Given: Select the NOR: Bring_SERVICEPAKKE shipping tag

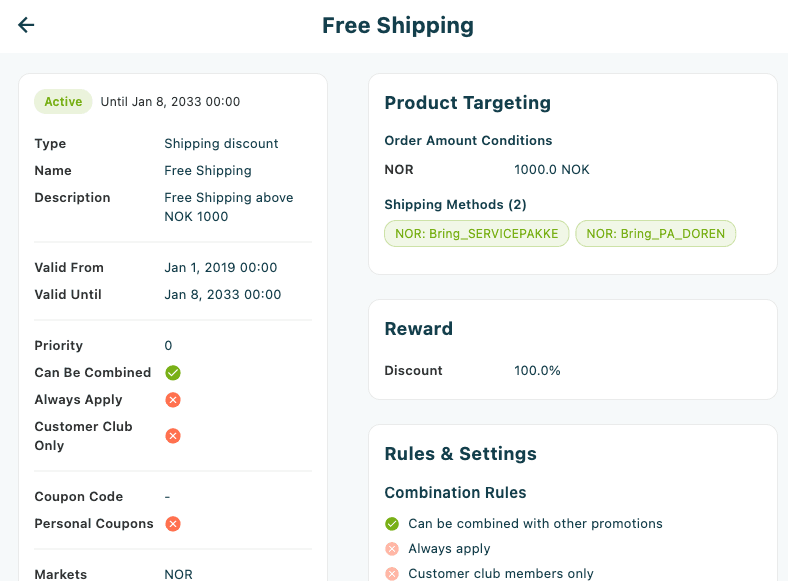Looking at the screenshot, I should 476,234.
